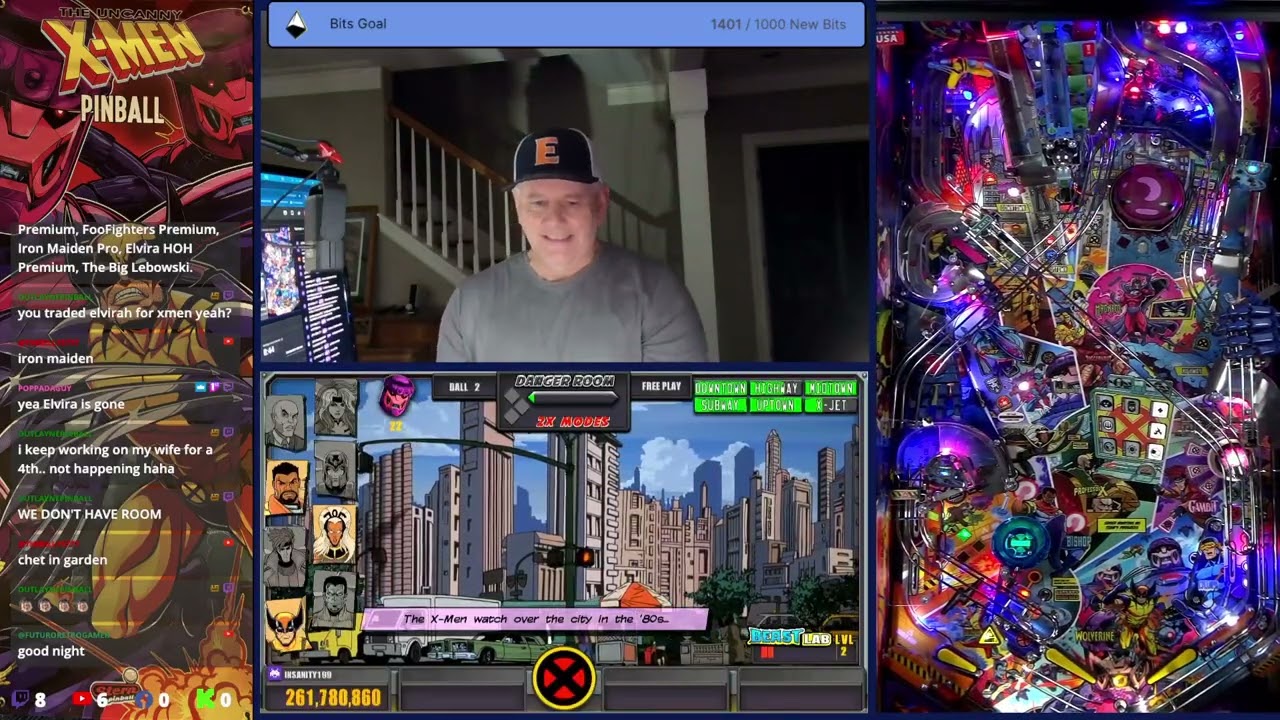Click the streamer's webcam video
1280x720 pixels.
(x=565, y=205)
